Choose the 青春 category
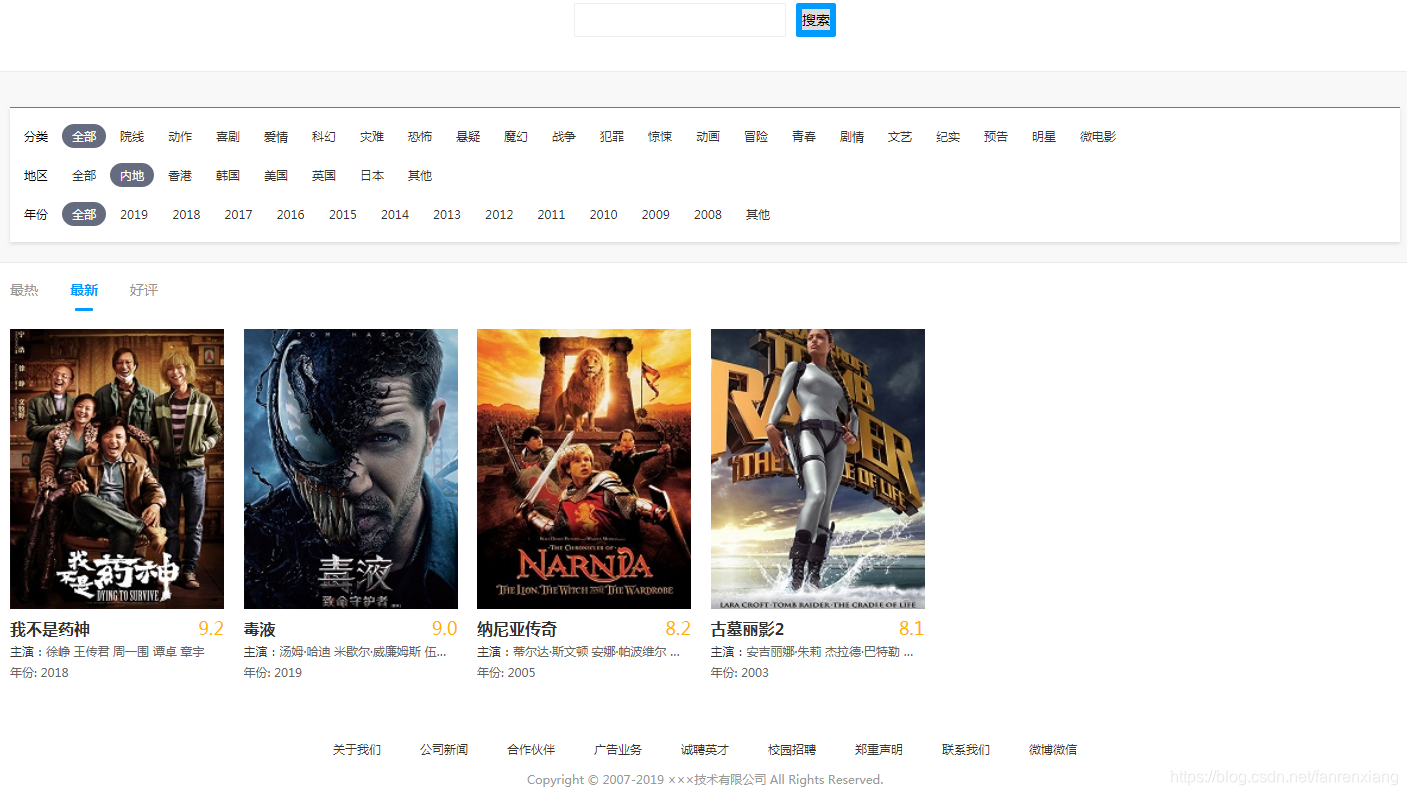Image resolution: width=1407 pixels, height=795 pixels. pyautogui.click(x=804, y=136)
